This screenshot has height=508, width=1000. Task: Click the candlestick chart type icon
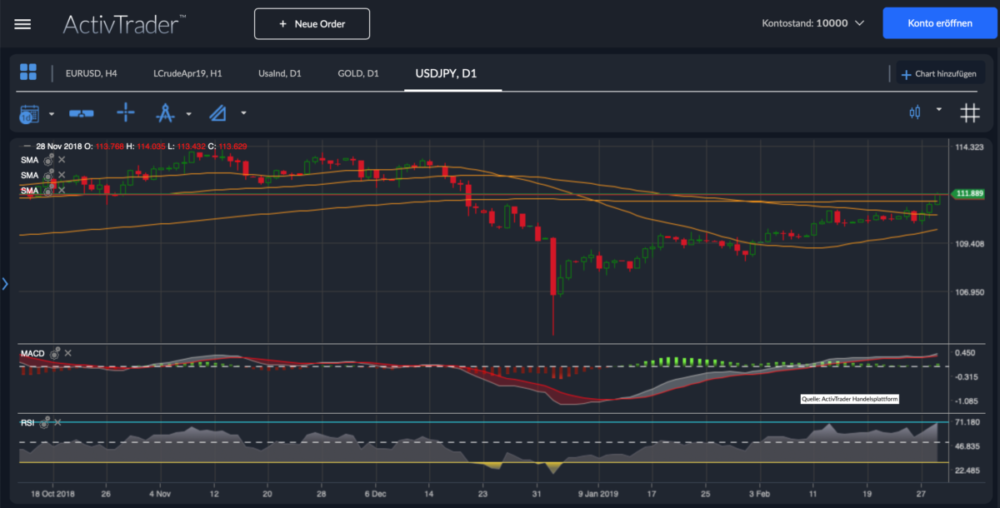pos(915,113)
